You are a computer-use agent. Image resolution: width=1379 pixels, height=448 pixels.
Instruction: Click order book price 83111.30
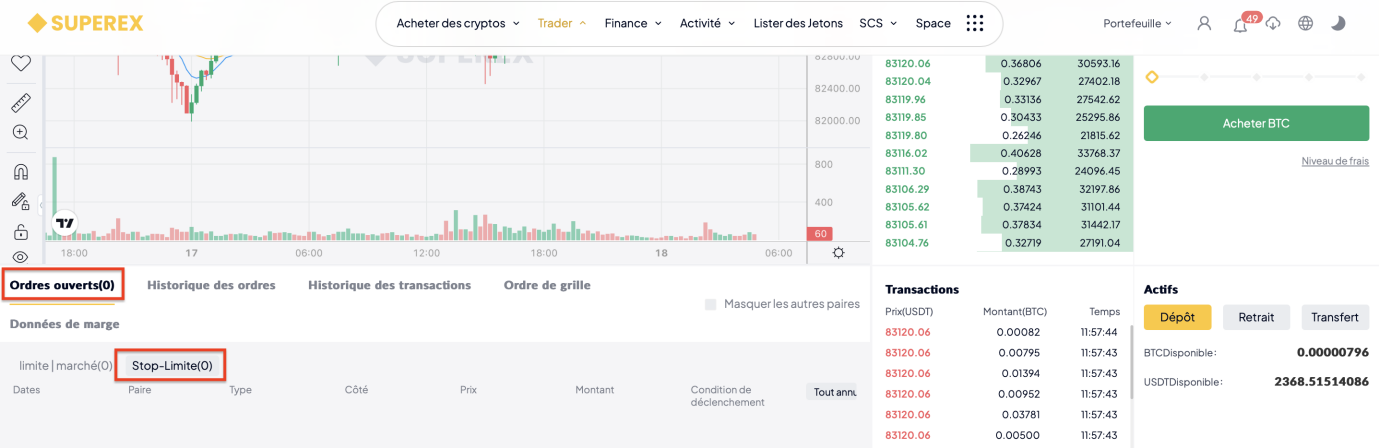click(906, 171)
